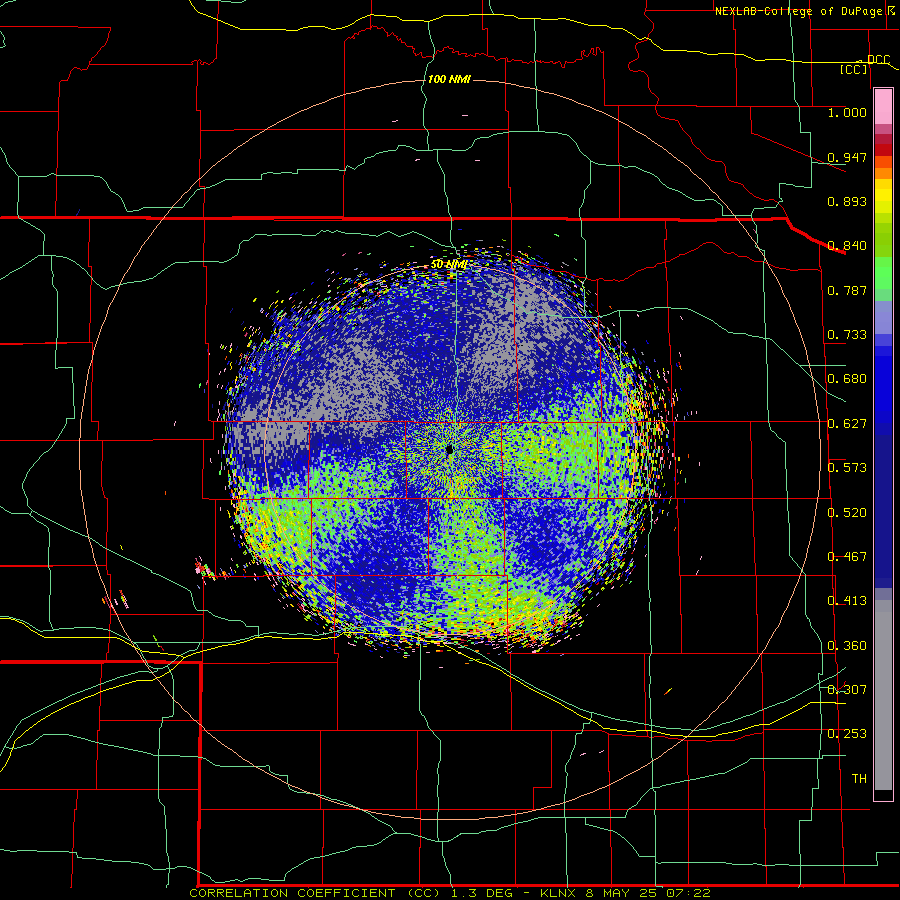Pick the gray swatch beside 0.307
900x900 pixels.
(x=883, y=695)
